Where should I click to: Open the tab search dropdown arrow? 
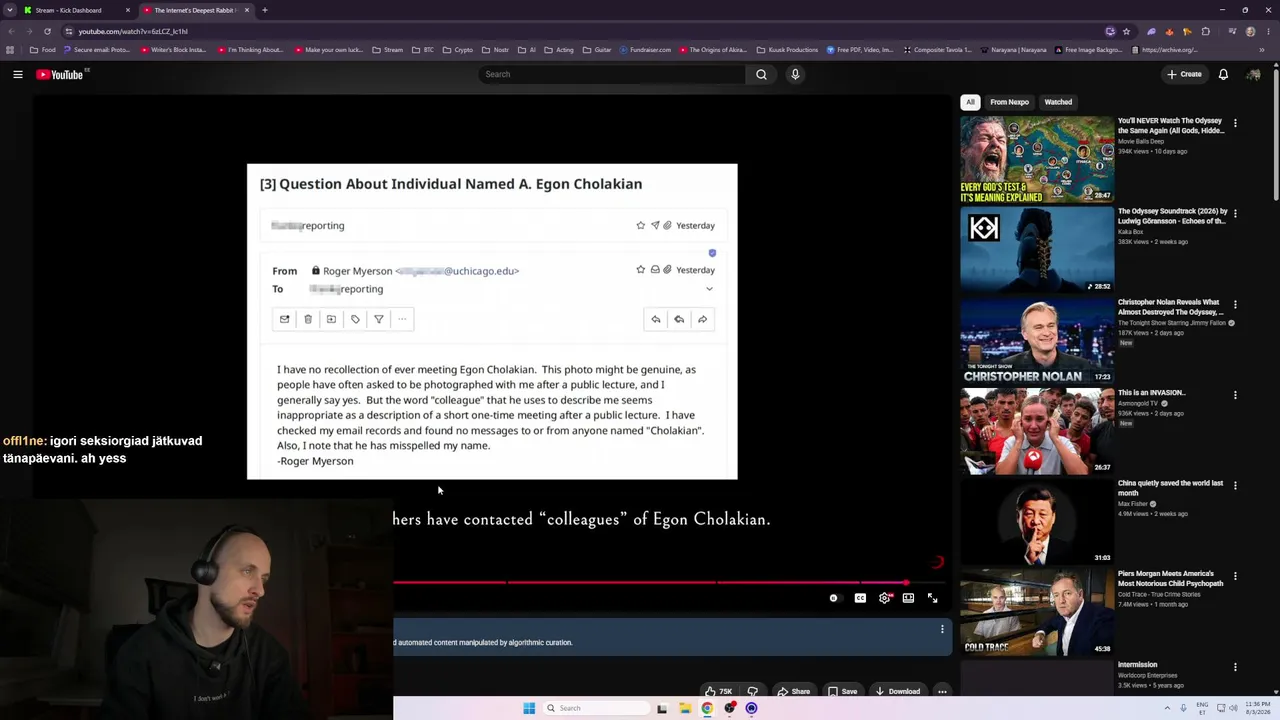pos(9,10)
